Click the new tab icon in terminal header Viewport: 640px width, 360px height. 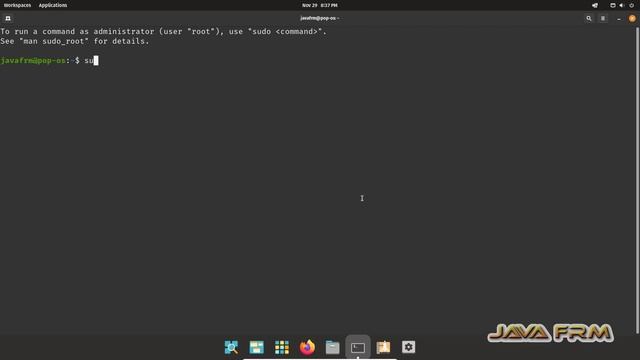click(x=8, y=18)
